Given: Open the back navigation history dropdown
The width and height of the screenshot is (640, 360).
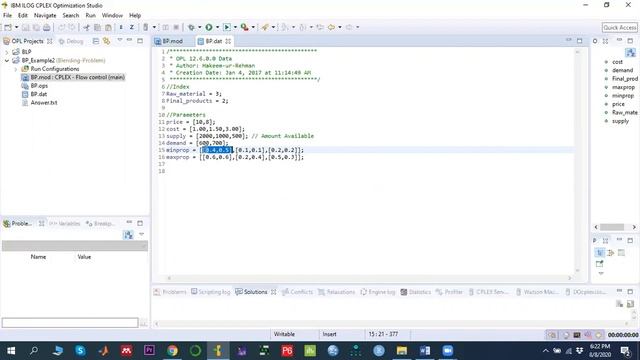Looking at the screenshot, I should 340,27.
